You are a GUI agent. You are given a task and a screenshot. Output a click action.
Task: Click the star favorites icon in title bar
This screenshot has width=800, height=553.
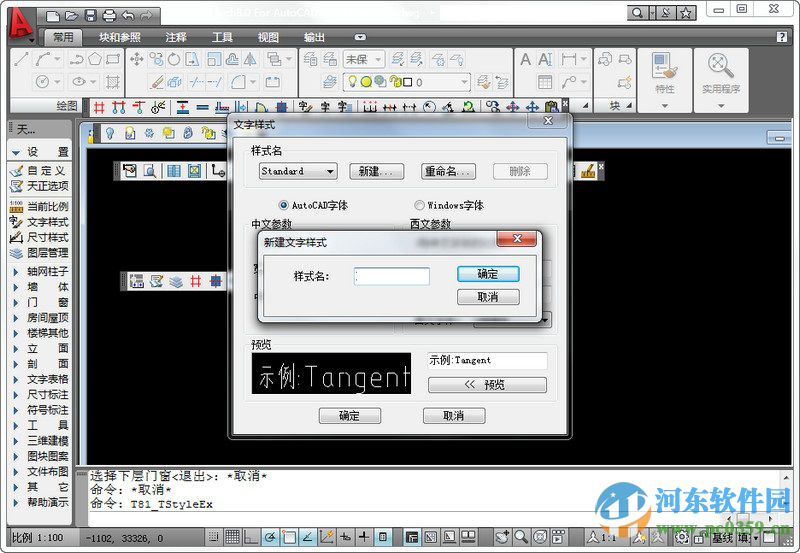click(686, 13)
